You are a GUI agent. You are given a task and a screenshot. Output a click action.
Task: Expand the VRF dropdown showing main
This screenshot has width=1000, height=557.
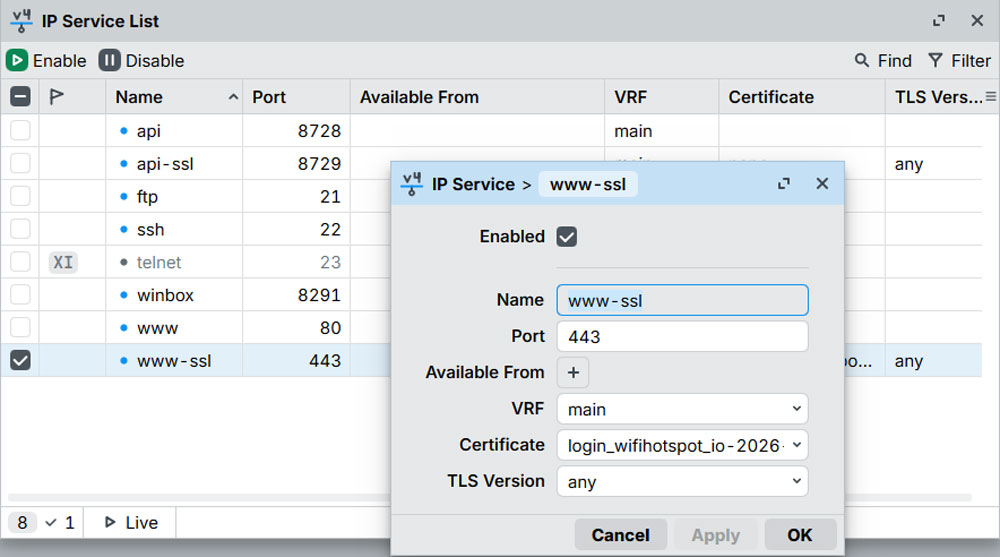click(x=682, y=409)
